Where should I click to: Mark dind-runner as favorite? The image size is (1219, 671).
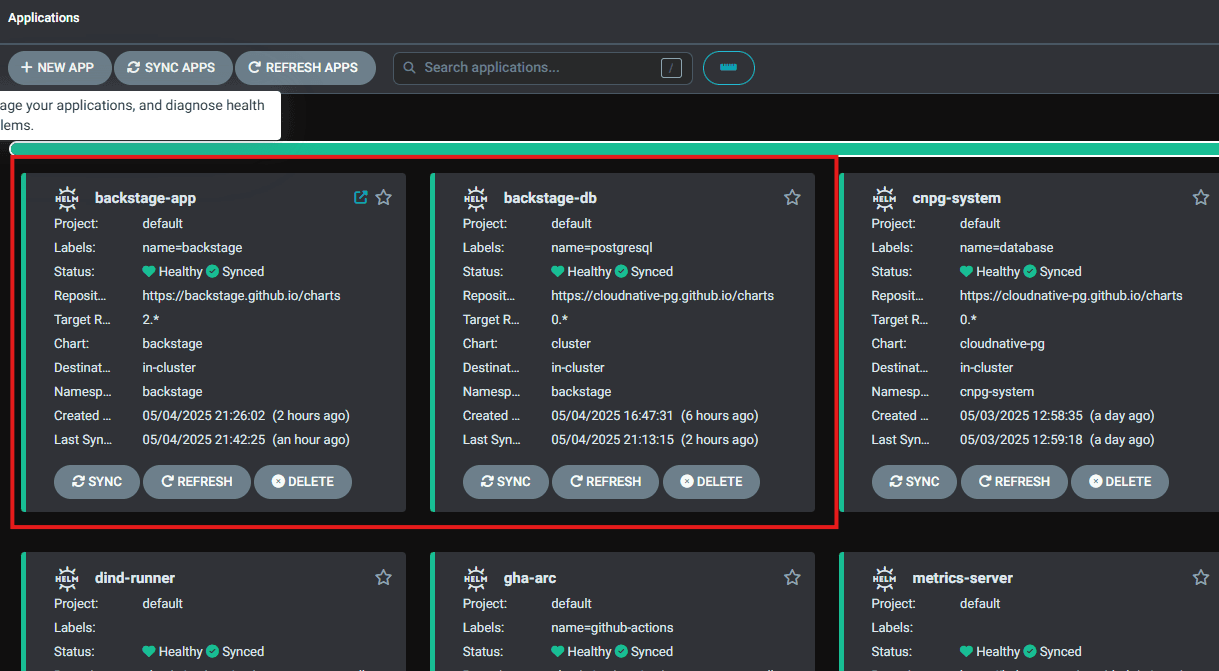coord(383,578)
